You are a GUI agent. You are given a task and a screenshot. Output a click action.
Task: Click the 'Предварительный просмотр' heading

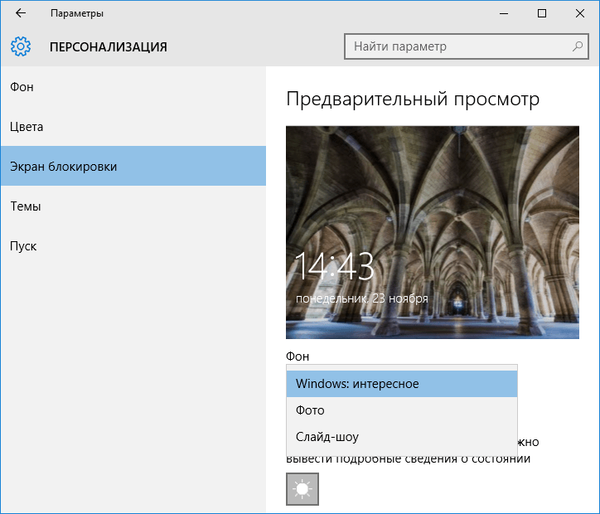[x=413, y=99]
